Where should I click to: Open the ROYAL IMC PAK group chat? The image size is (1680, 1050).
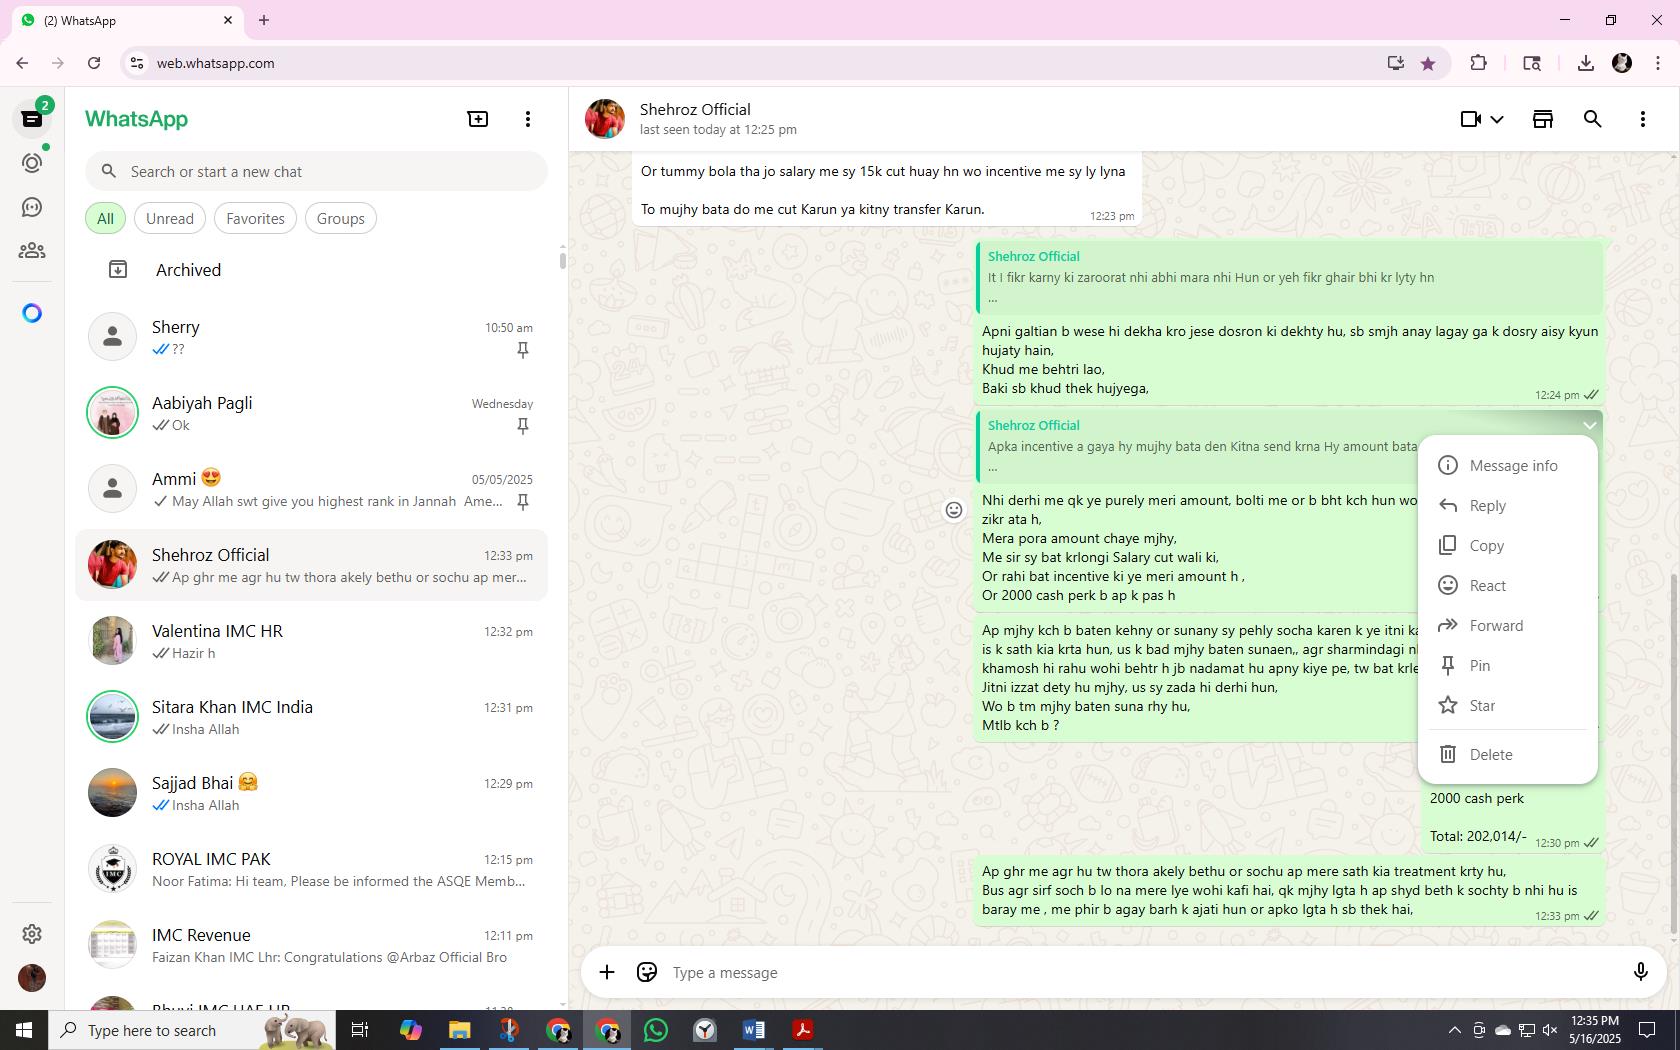311,869
